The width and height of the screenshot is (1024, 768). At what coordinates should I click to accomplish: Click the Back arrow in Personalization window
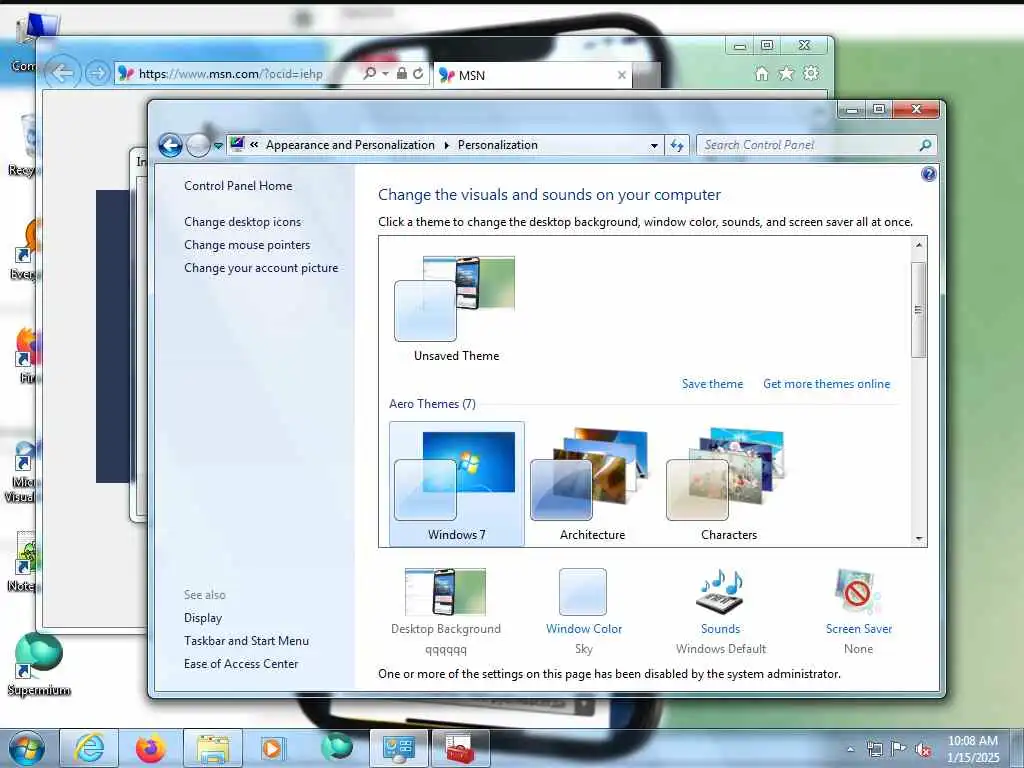170,145
